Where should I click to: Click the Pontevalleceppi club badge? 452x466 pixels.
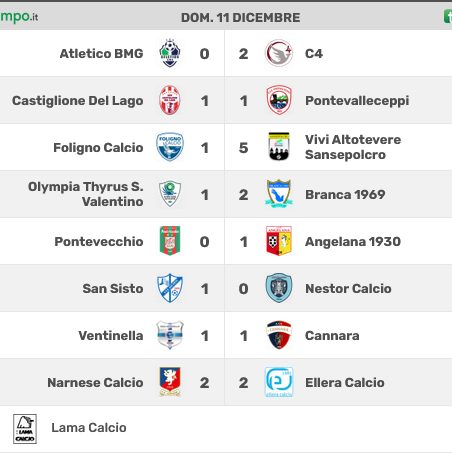(279, 100)
